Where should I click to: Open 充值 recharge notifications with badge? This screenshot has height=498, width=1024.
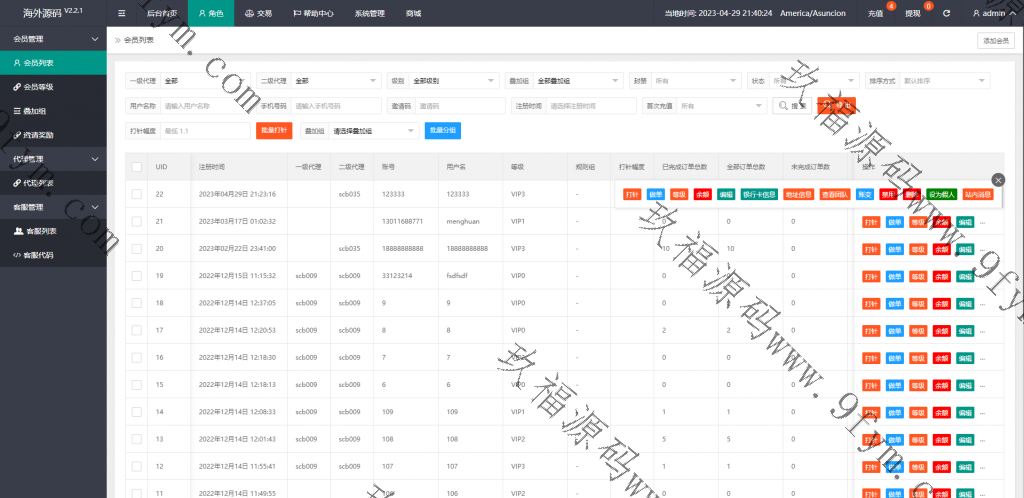click(x=877, y=13)
